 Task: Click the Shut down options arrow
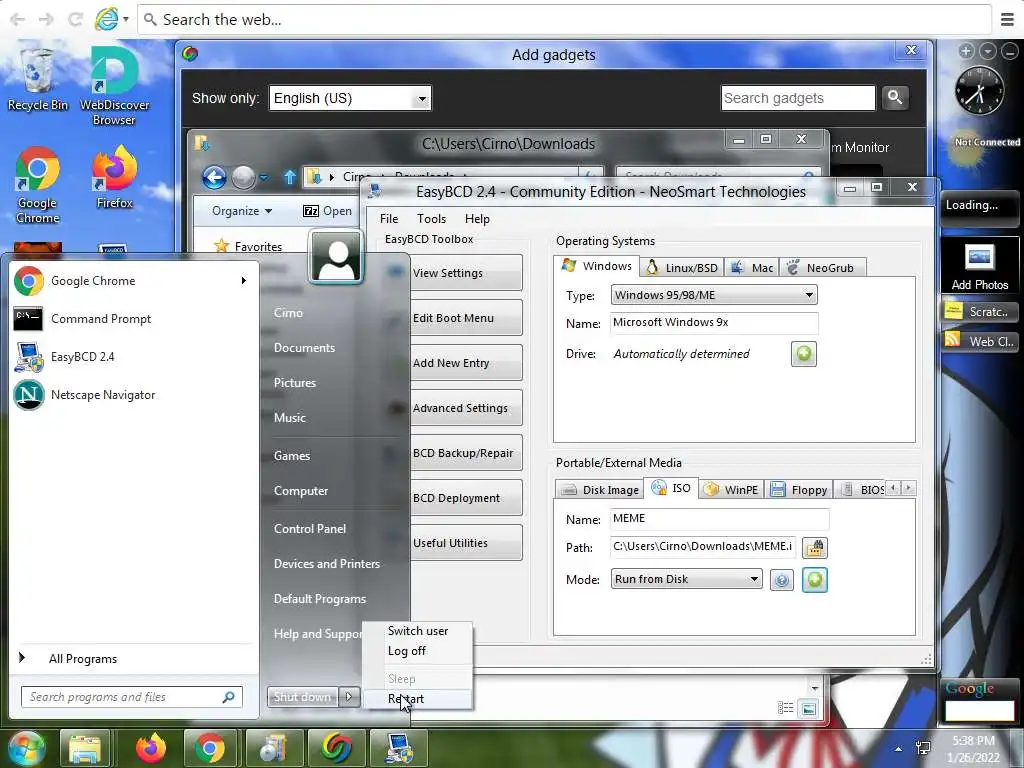tap(349, 697)
